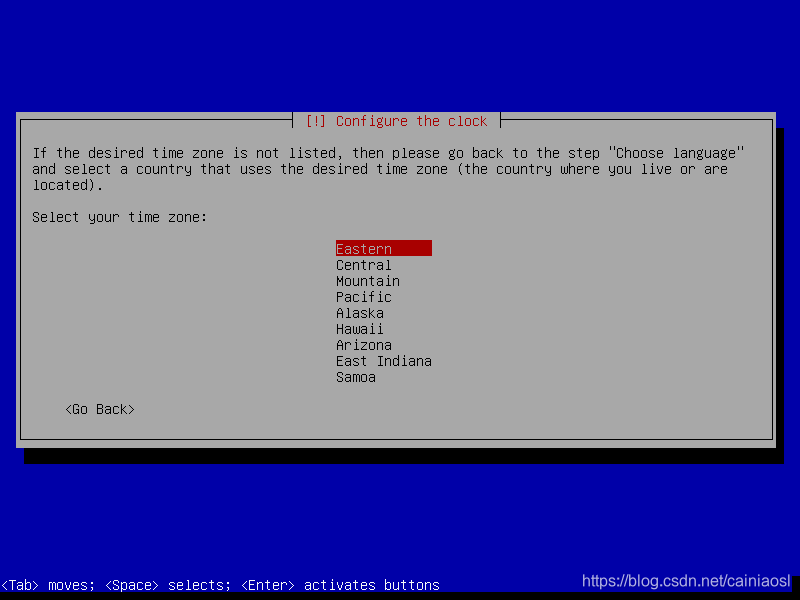Choose Central time zone
This screenshot has height=600, width=800.
(x=363, y=265)
